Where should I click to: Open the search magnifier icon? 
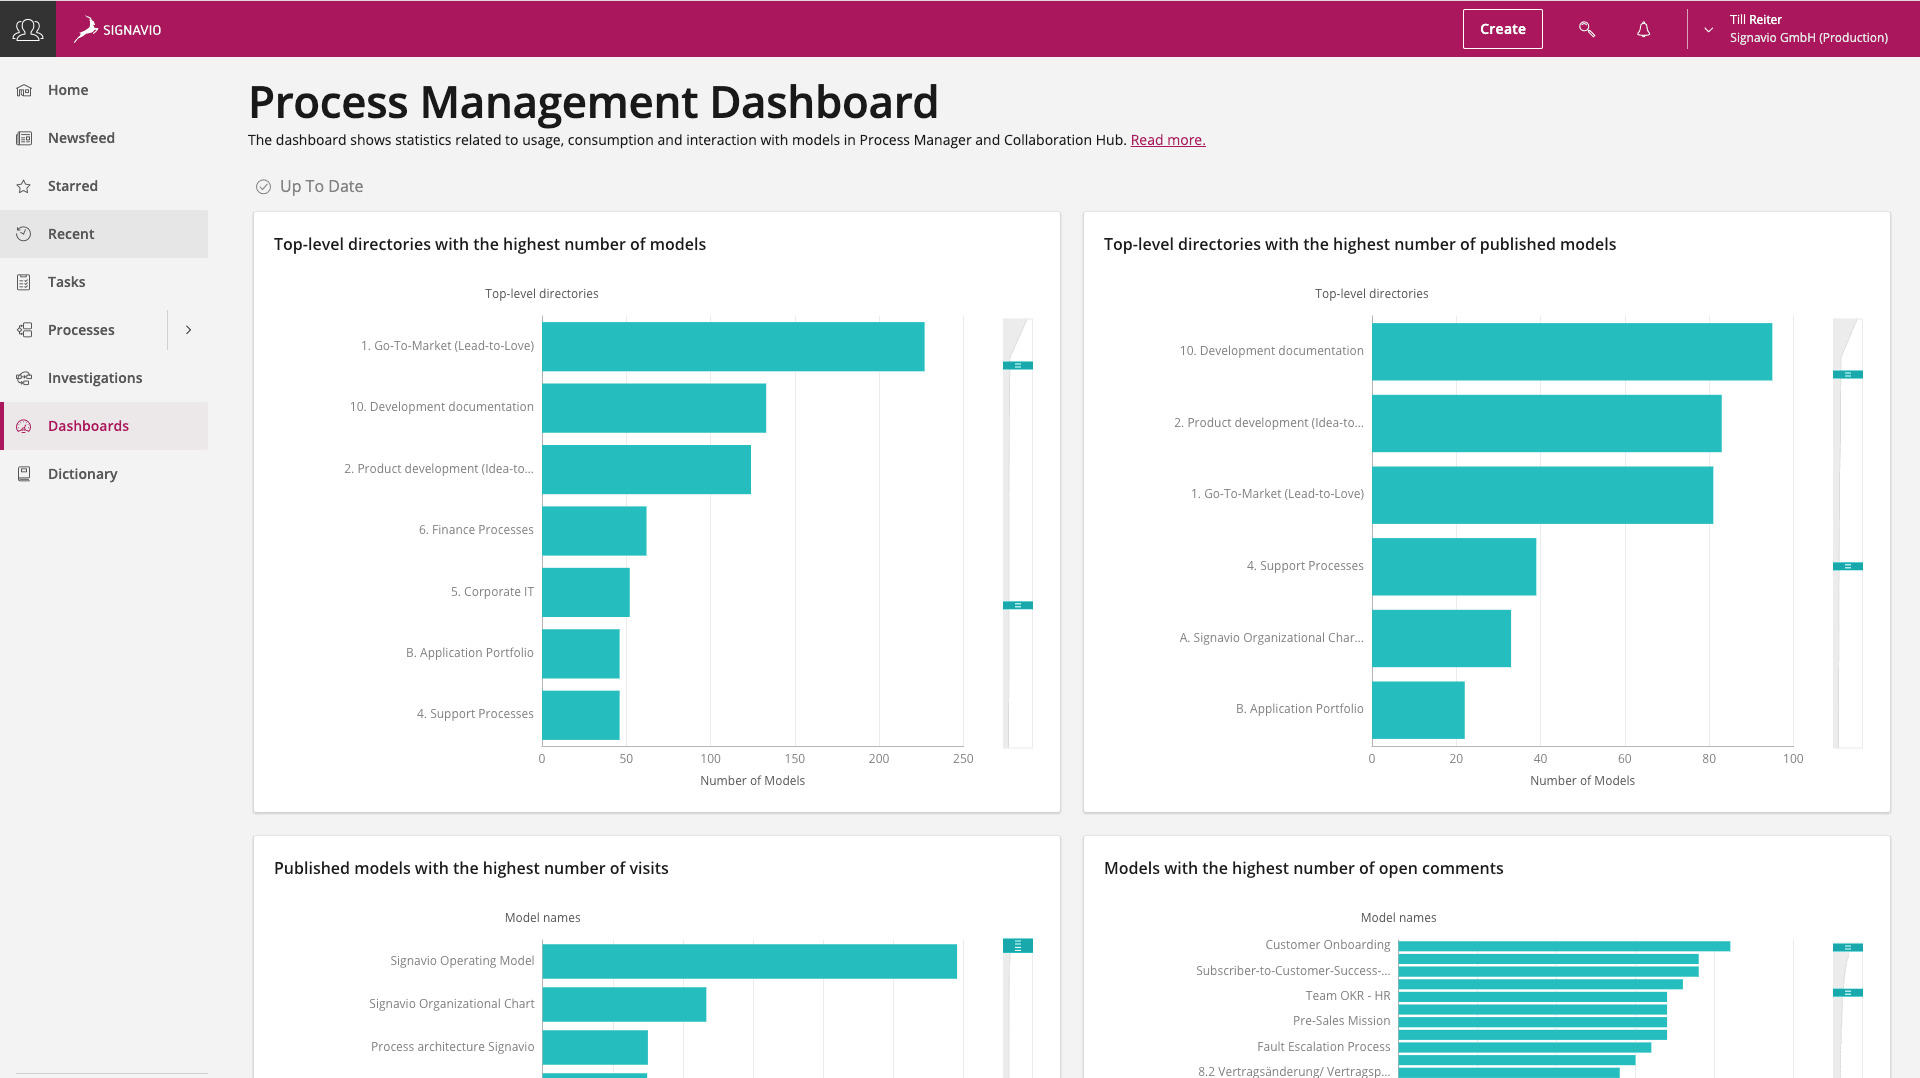(x=1586, y=29)
